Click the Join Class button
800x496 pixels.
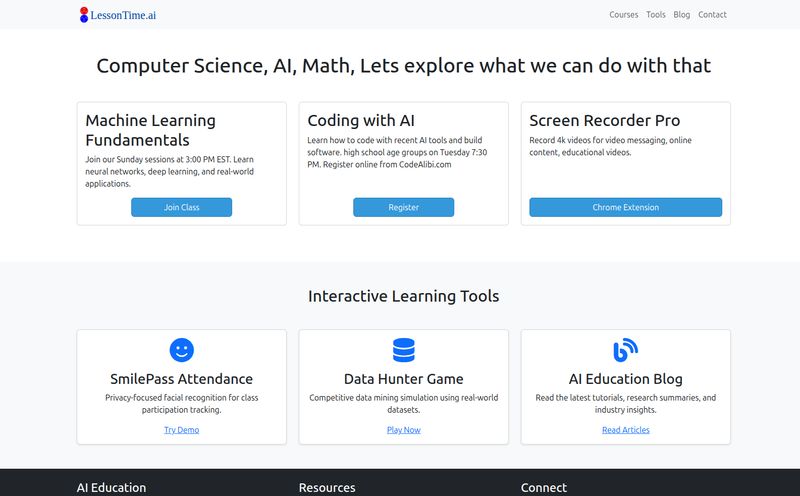(182, 207)
